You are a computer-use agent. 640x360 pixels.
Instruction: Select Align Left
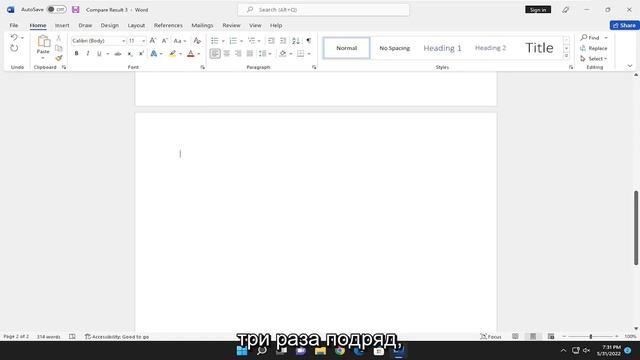(215, 53)
